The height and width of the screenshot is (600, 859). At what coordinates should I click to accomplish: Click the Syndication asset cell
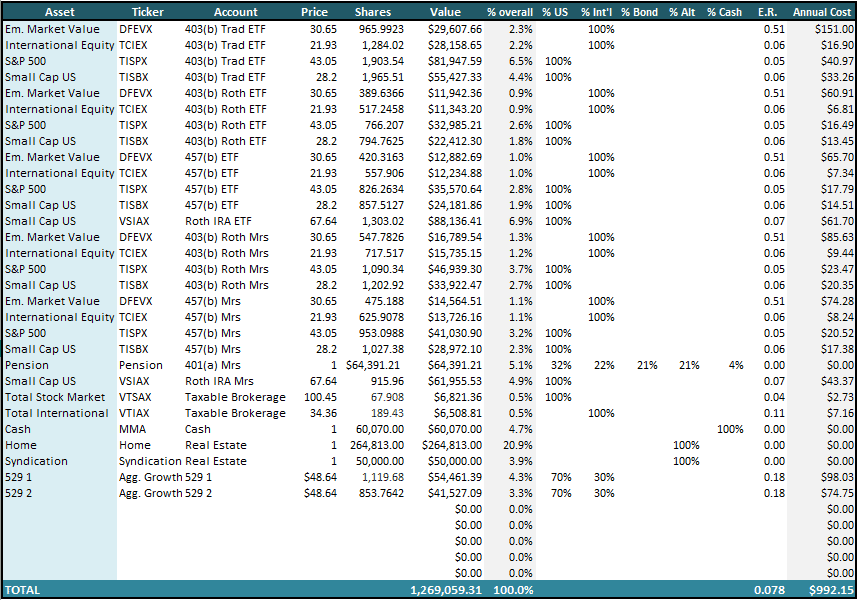point(36,461)
